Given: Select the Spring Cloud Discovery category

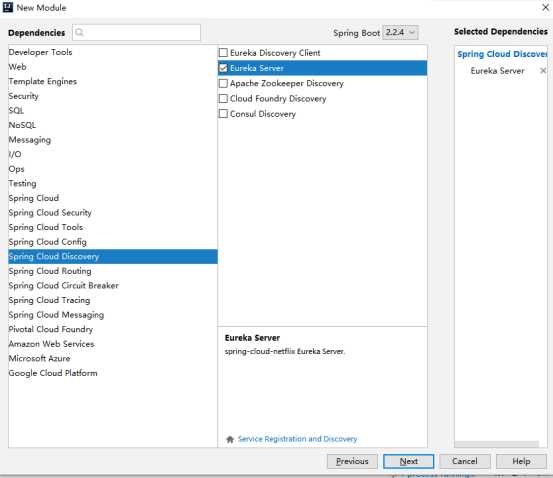Looking at the screenshot, I should (x=113, y=256).
